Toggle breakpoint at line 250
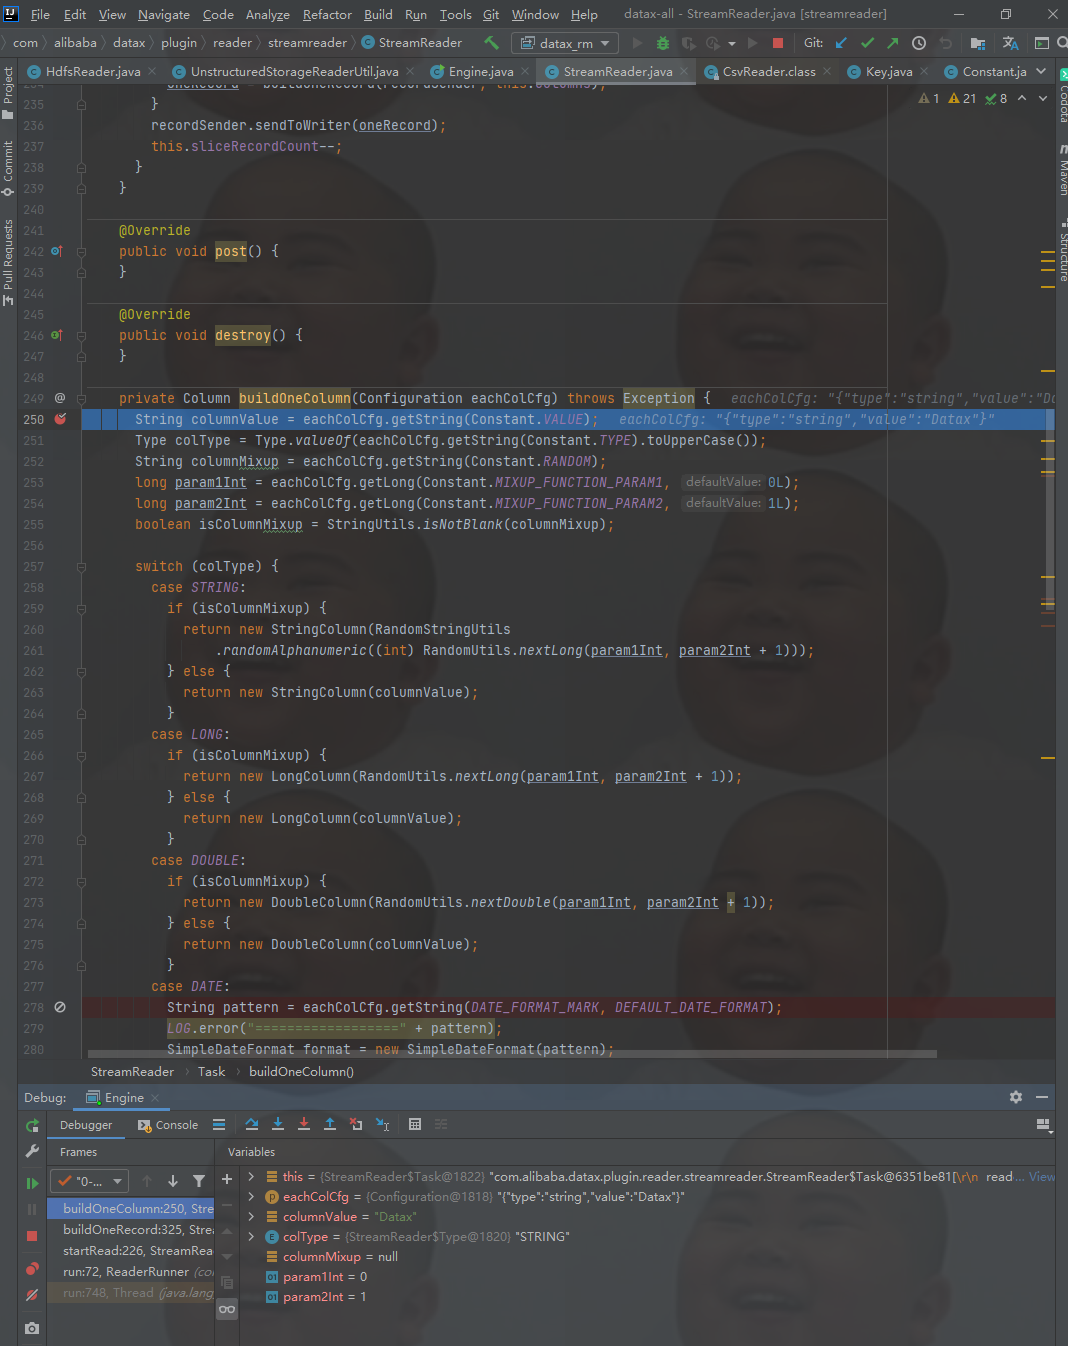This screenshot has width=1068, height=1346. pyautogui.click(x=60, y=419)
